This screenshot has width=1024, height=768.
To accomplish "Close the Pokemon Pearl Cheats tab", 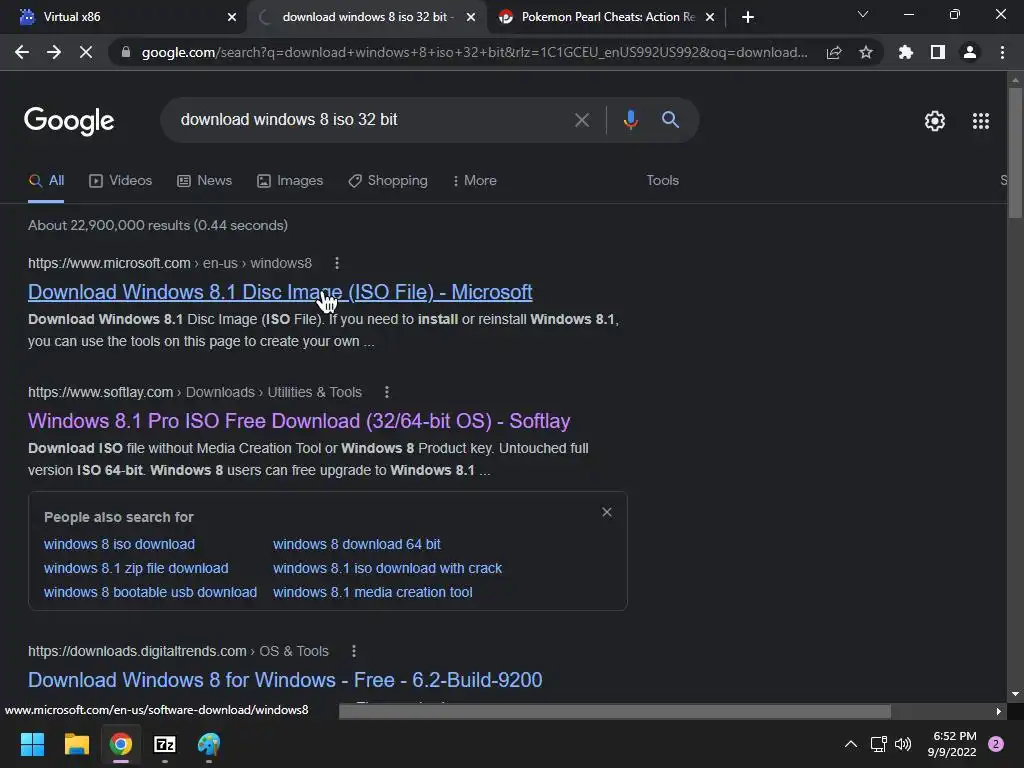I will coord(710,17).
